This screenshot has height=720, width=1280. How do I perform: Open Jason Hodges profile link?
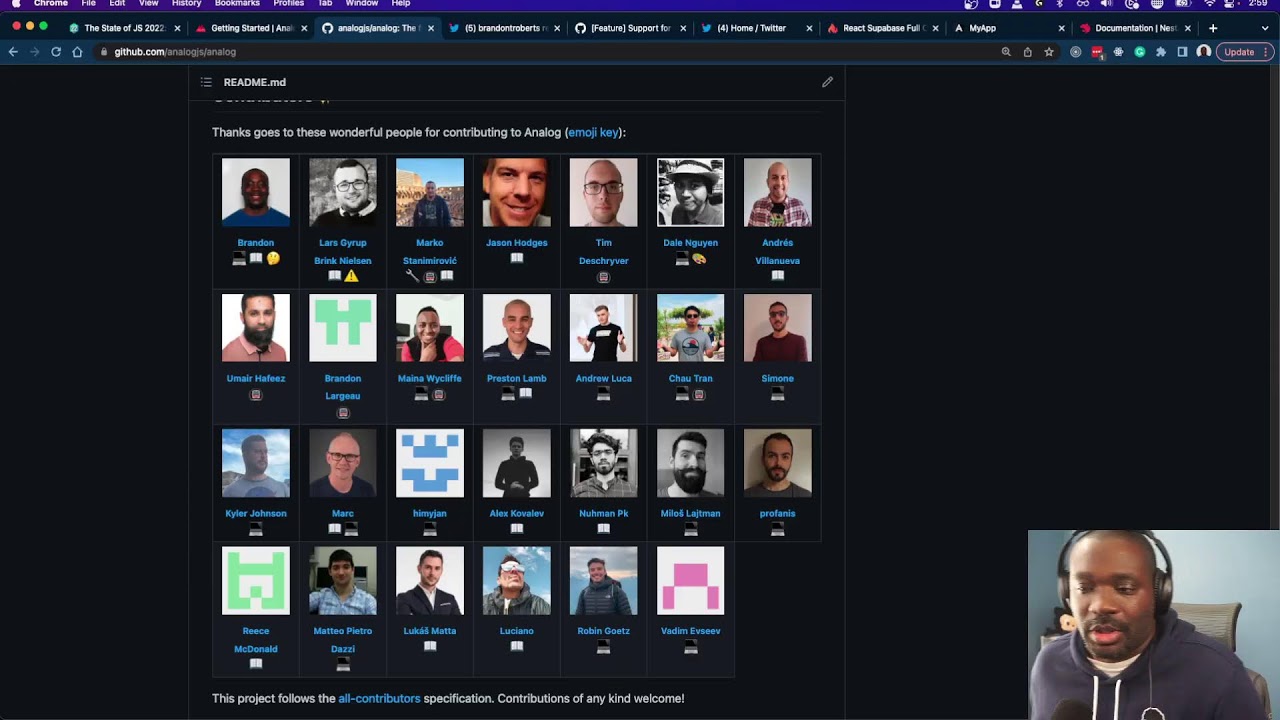coord(517,243)
